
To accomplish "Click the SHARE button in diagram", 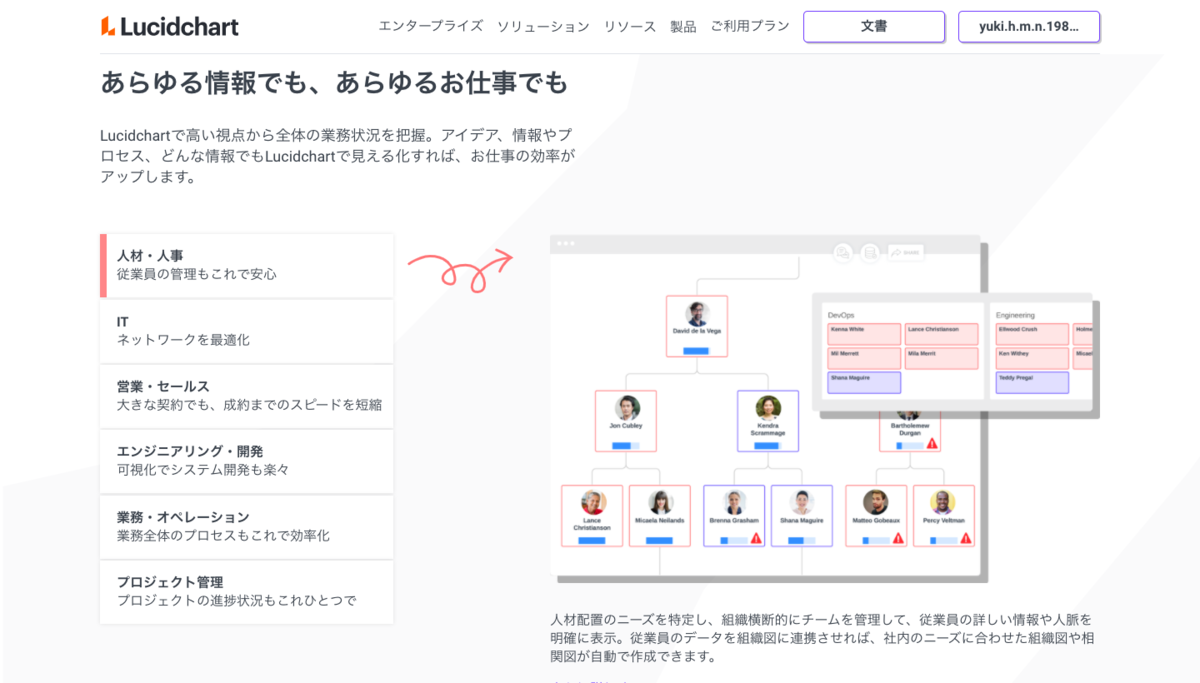I will click(x=906, y=253).
